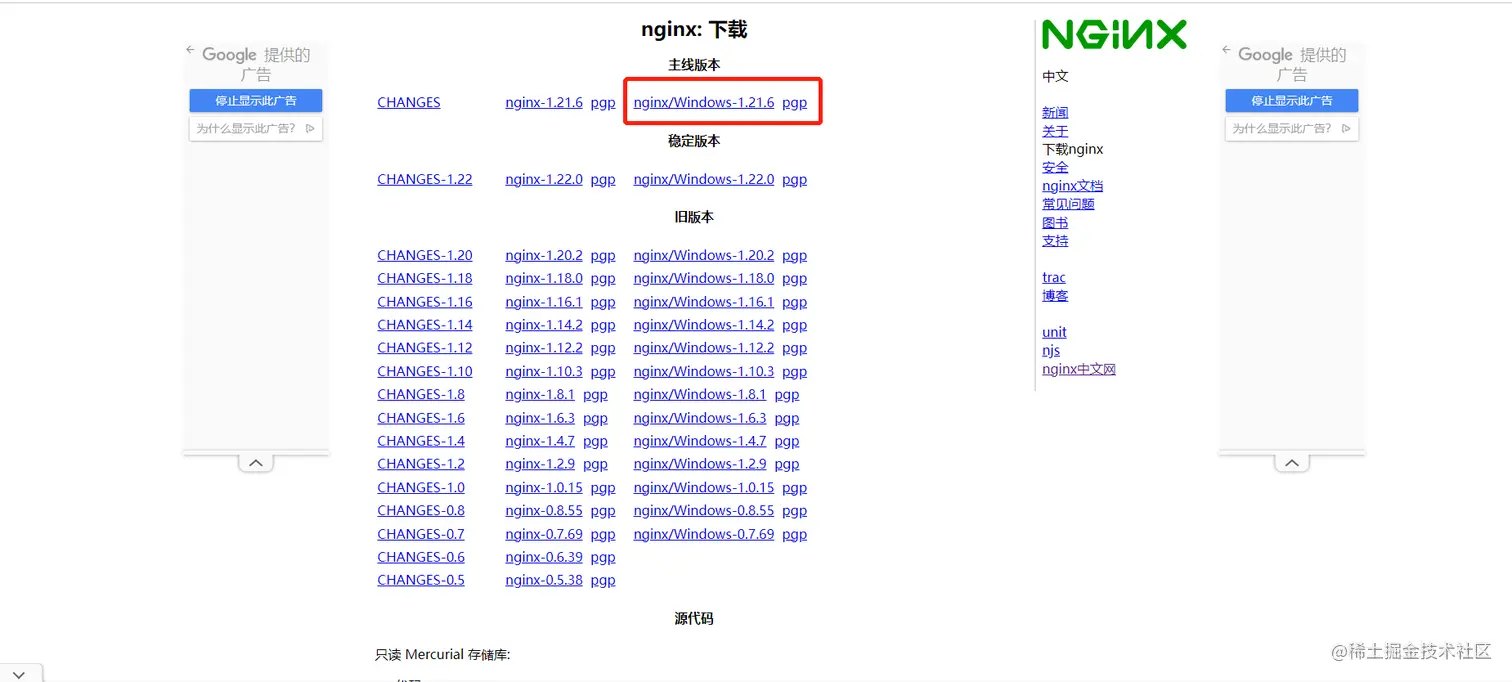This screenshot has height=682, width=1512.
Task: Open CHANGES-0.6 link
Action: (x=421, y=557)
